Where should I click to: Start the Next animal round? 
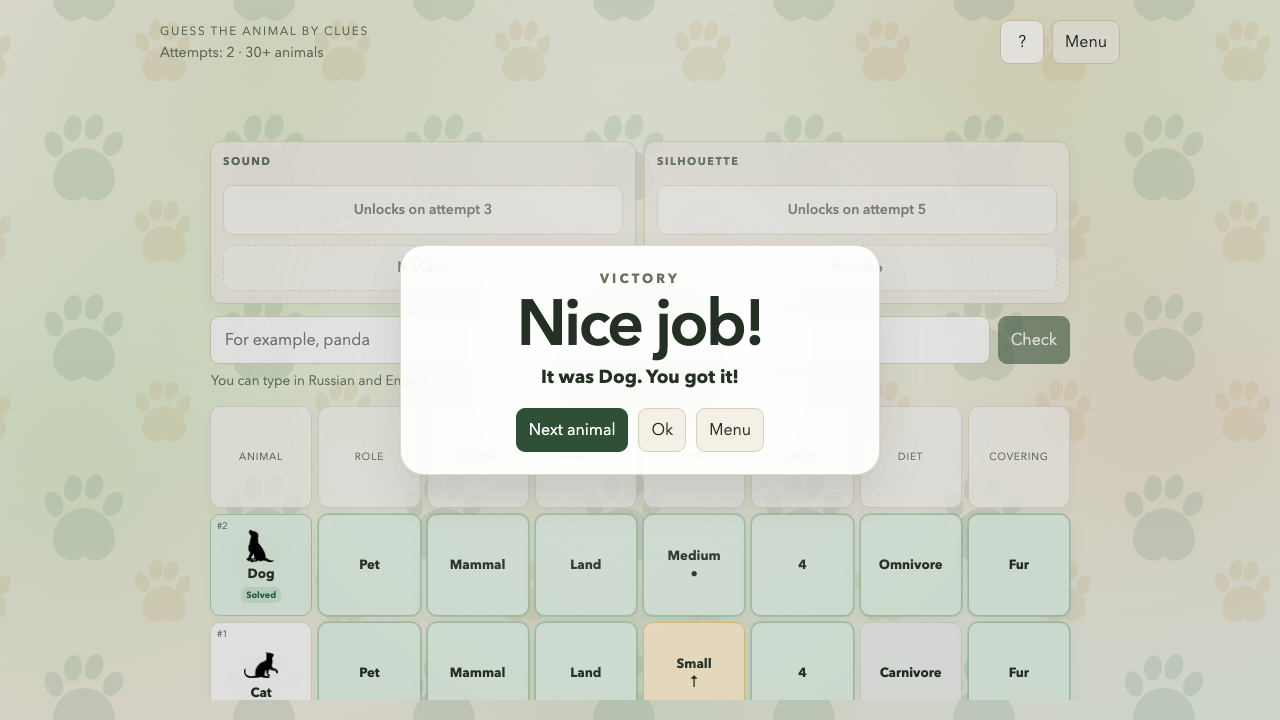click(x=572, y=430)
